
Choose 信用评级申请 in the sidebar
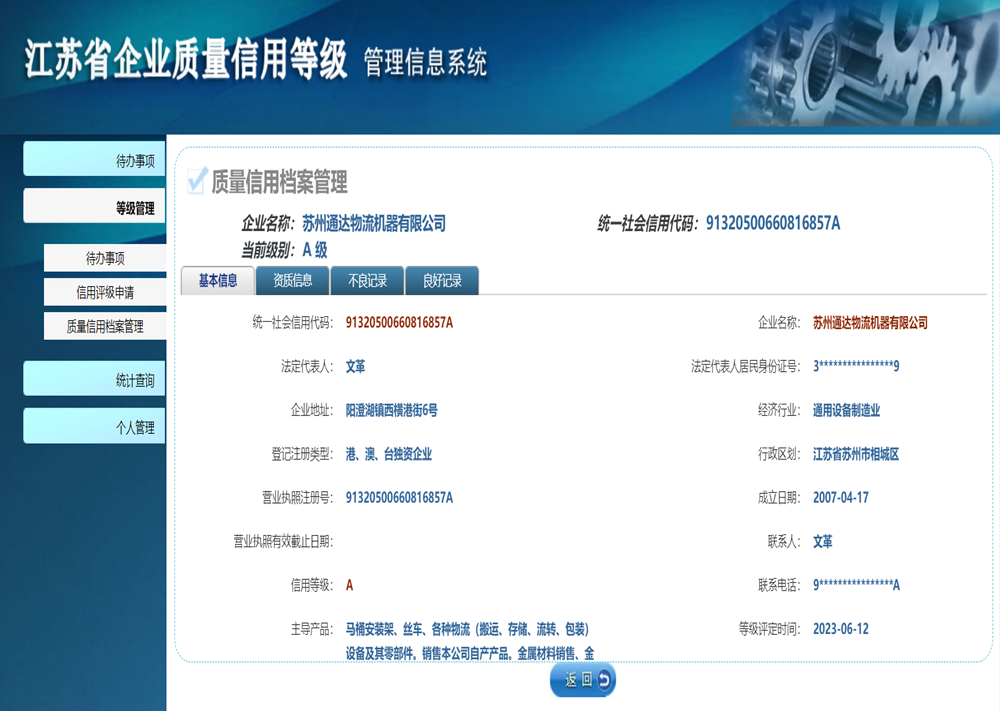pyautogui.click(x=105, y=292)
